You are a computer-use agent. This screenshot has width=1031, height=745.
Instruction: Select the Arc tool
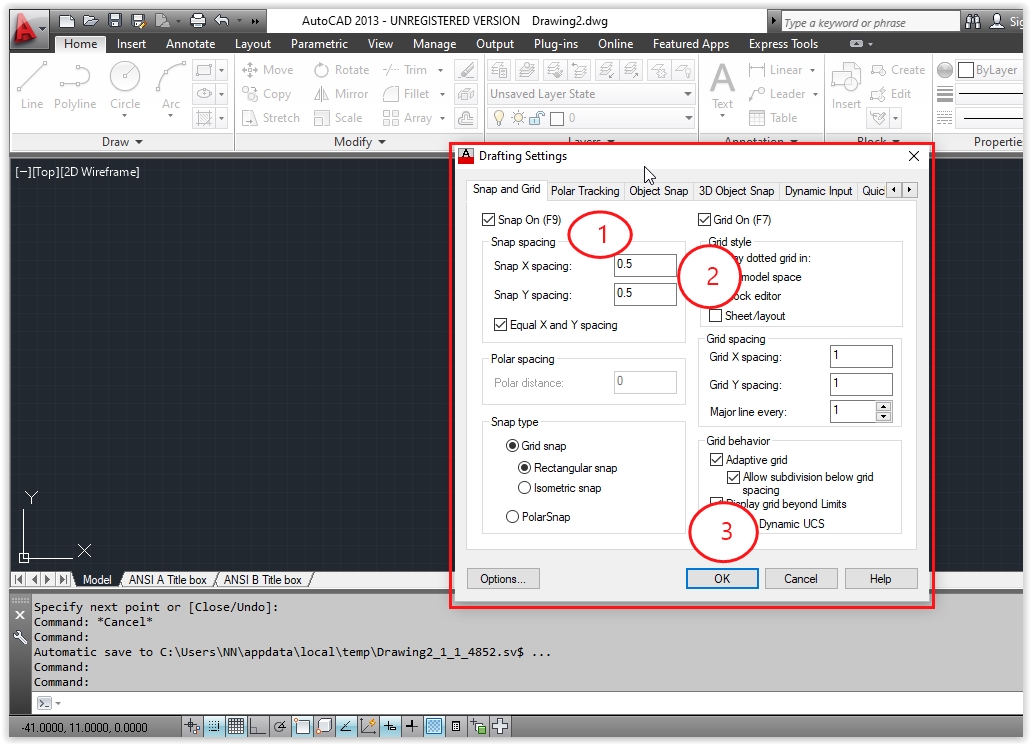(x=171, y=85)
